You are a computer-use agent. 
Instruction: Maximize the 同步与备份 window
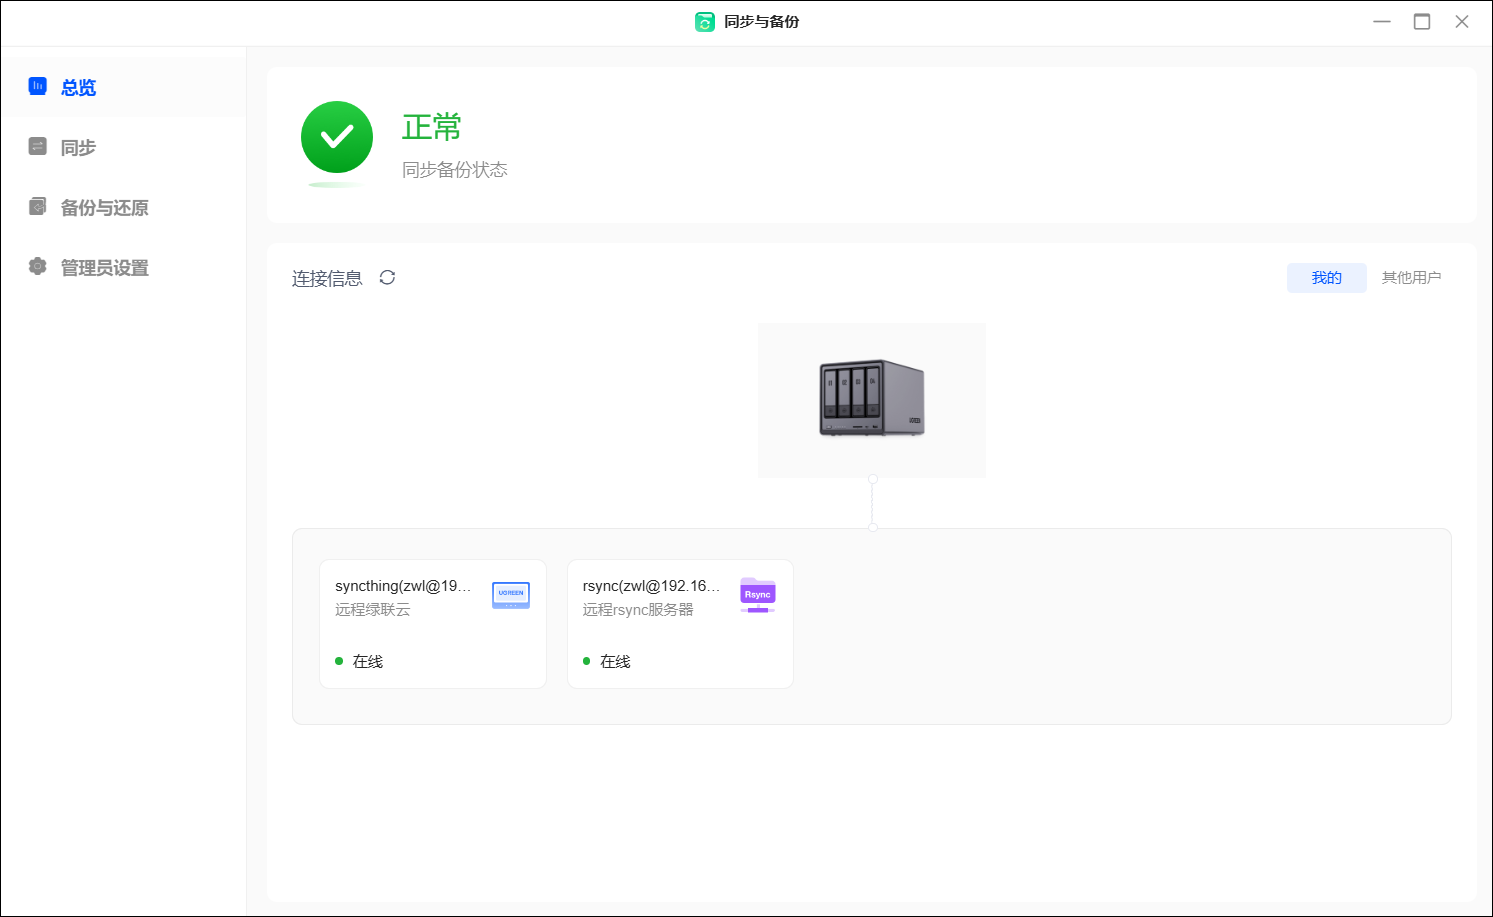click(1422, 22)
